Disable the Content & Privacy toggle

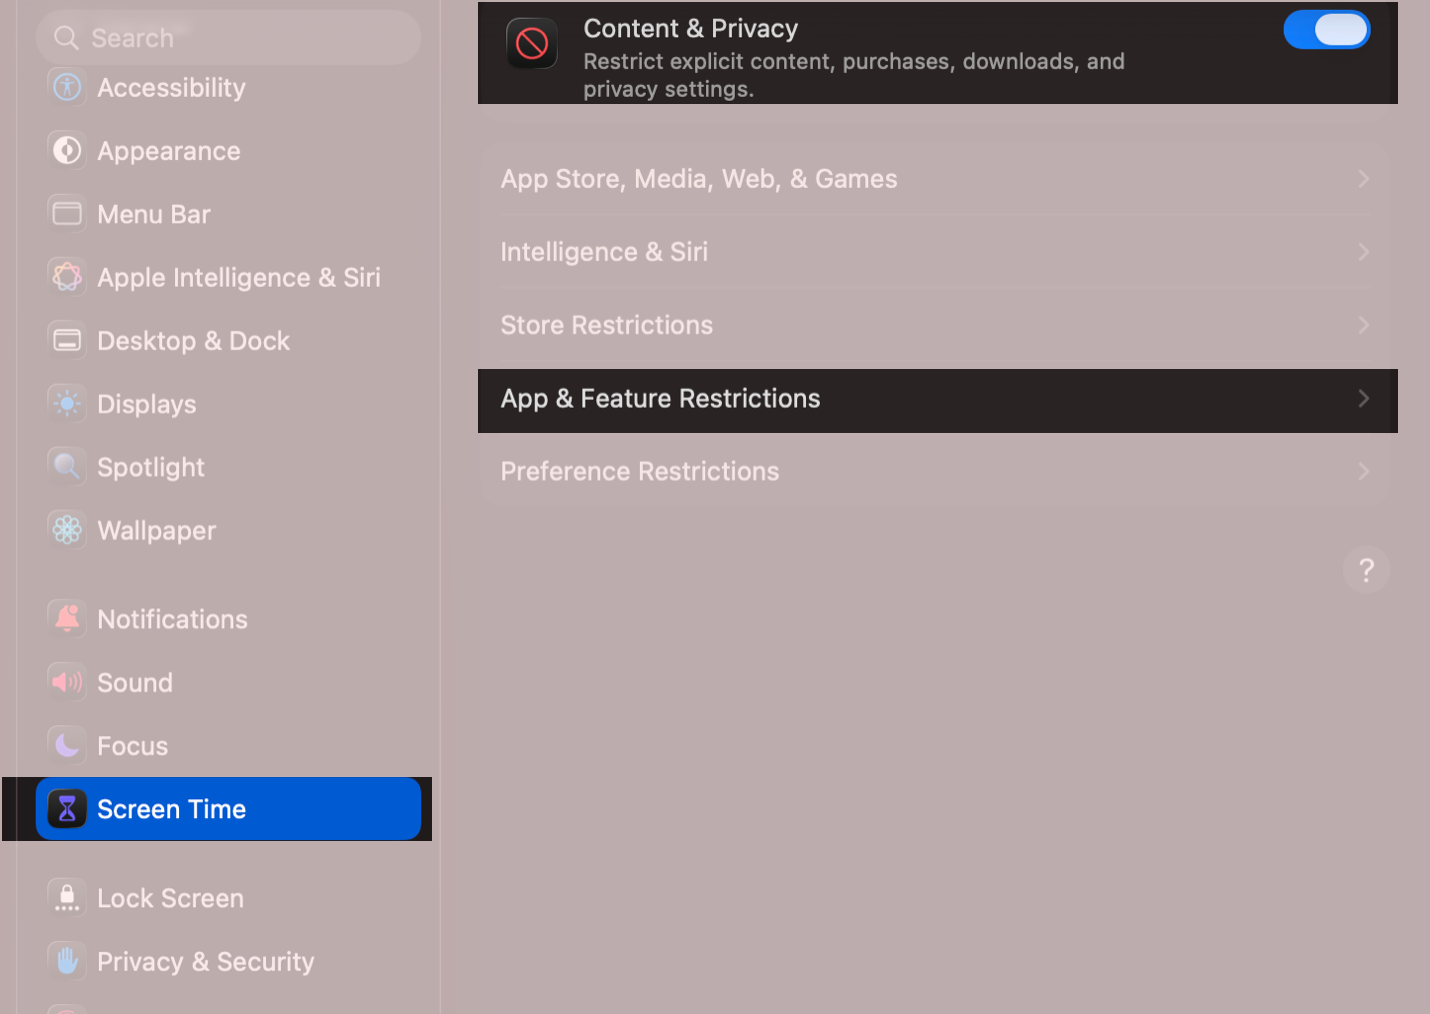[1327, 29]
